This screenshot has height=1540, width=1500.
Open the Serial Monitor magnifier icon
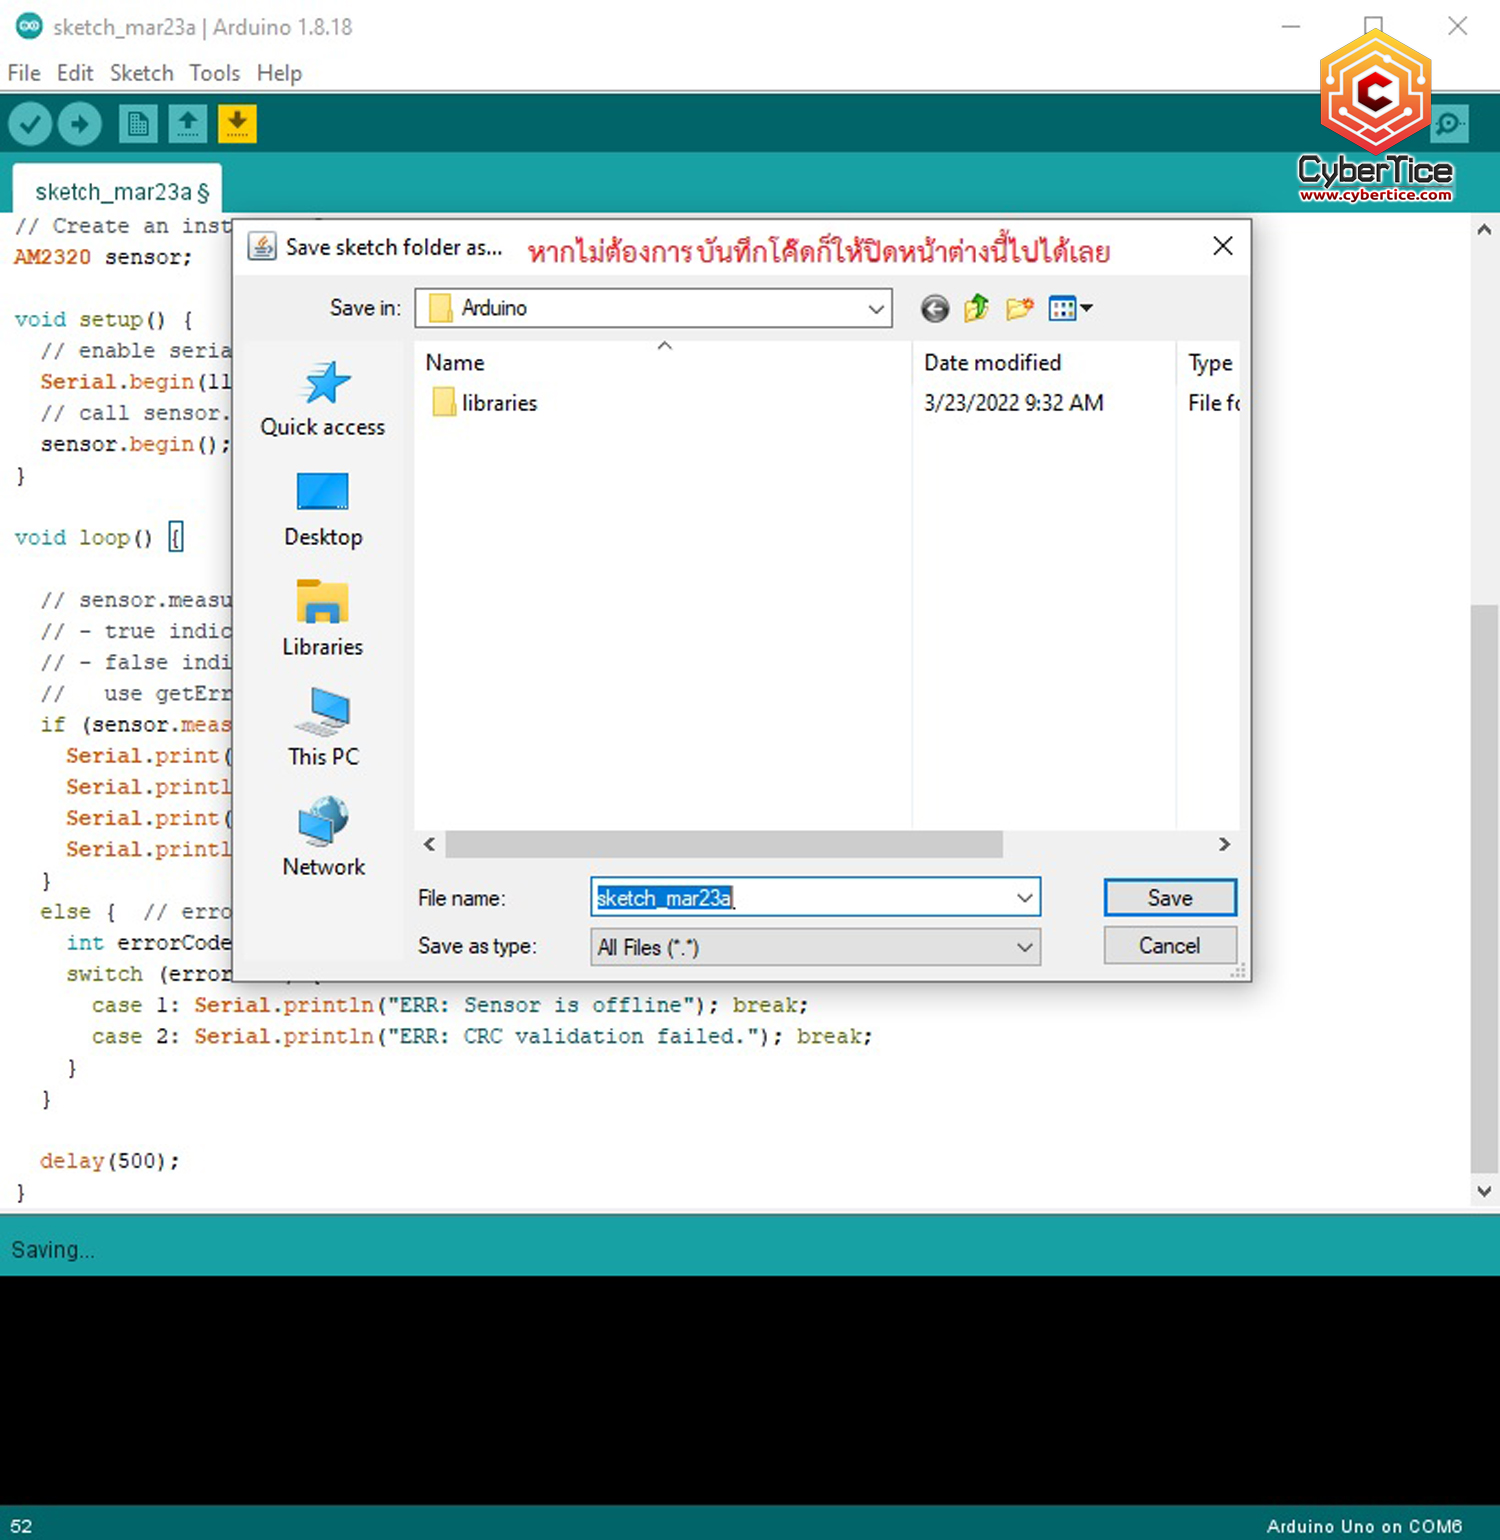(1448, 123)
